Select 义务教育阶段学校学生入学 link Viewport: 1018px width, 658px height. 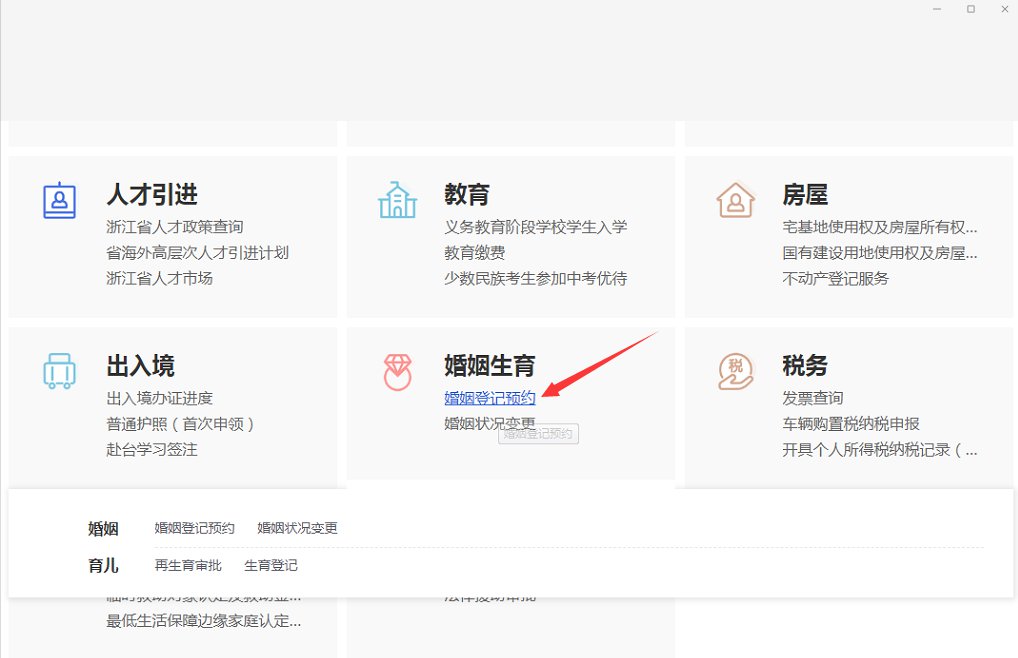(536, 227)
